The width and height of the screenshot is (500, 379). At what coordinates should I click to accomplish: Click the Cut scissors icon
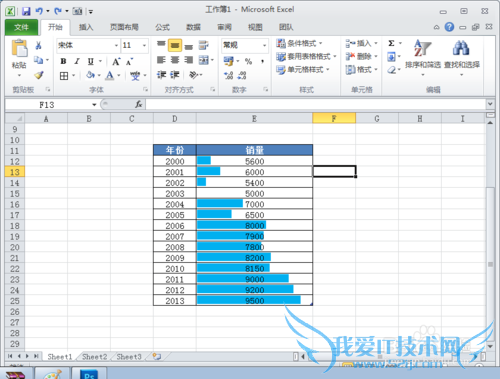[38, 45]
